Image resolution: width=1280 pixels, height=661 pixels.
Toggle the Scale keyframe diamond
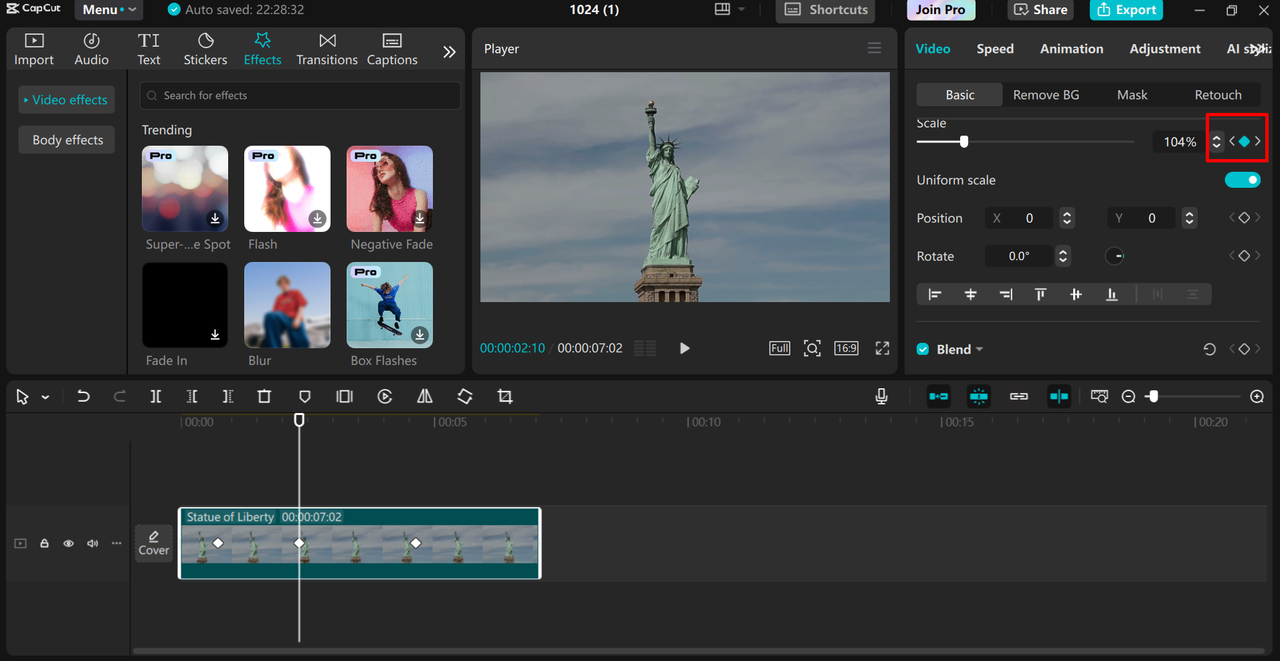[x=1244, y=142]
